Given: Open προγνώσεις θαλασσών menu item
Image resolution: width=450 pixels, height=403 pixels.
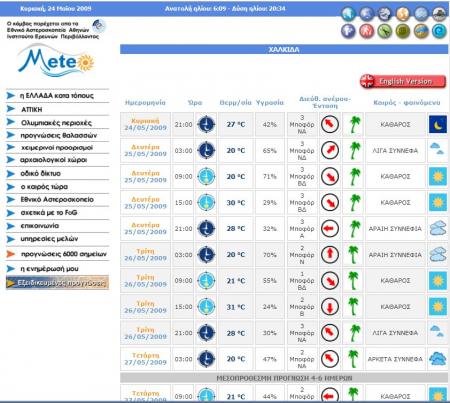Looking at the screenshot, I should (x=59, y=135).
